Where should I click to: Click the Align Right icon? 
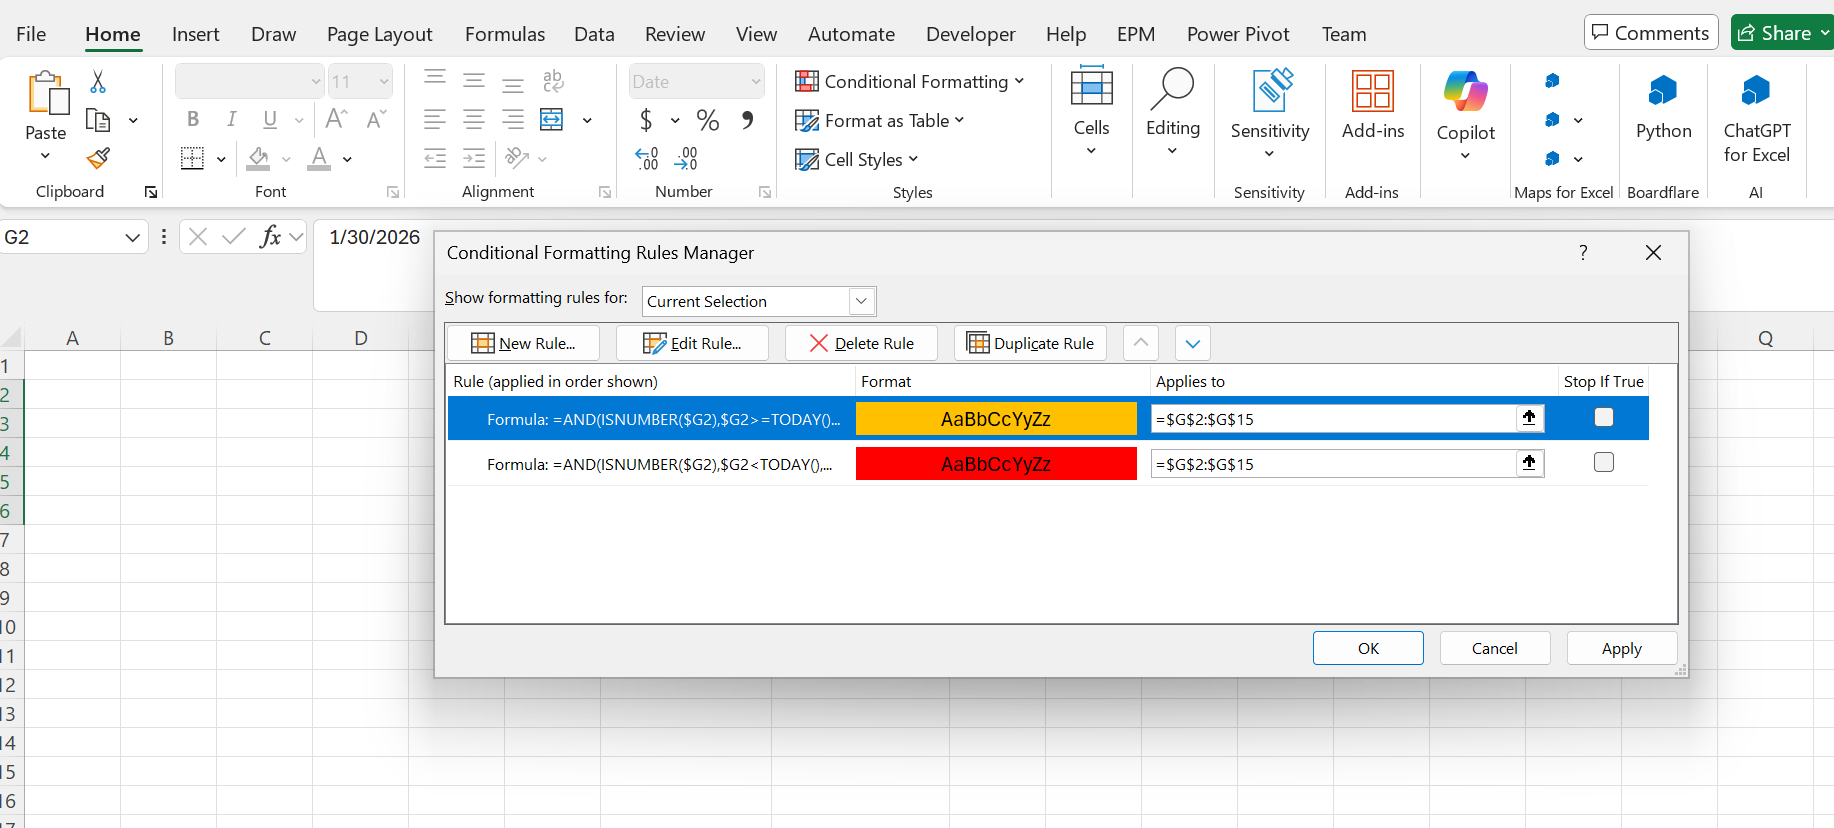click(x=513, y=120)
